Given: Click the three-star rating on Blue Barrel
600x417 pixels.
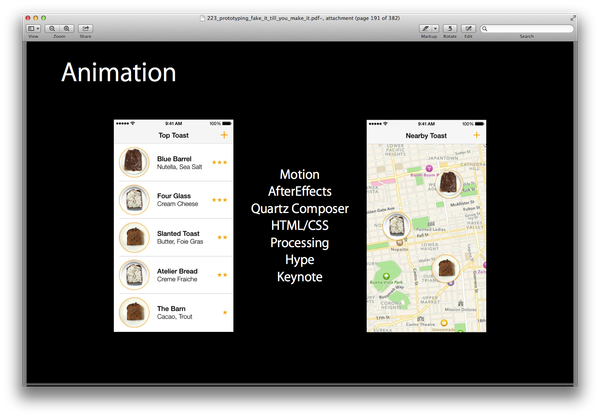Looking at the screenshot, I should click(x=219, y=162).
